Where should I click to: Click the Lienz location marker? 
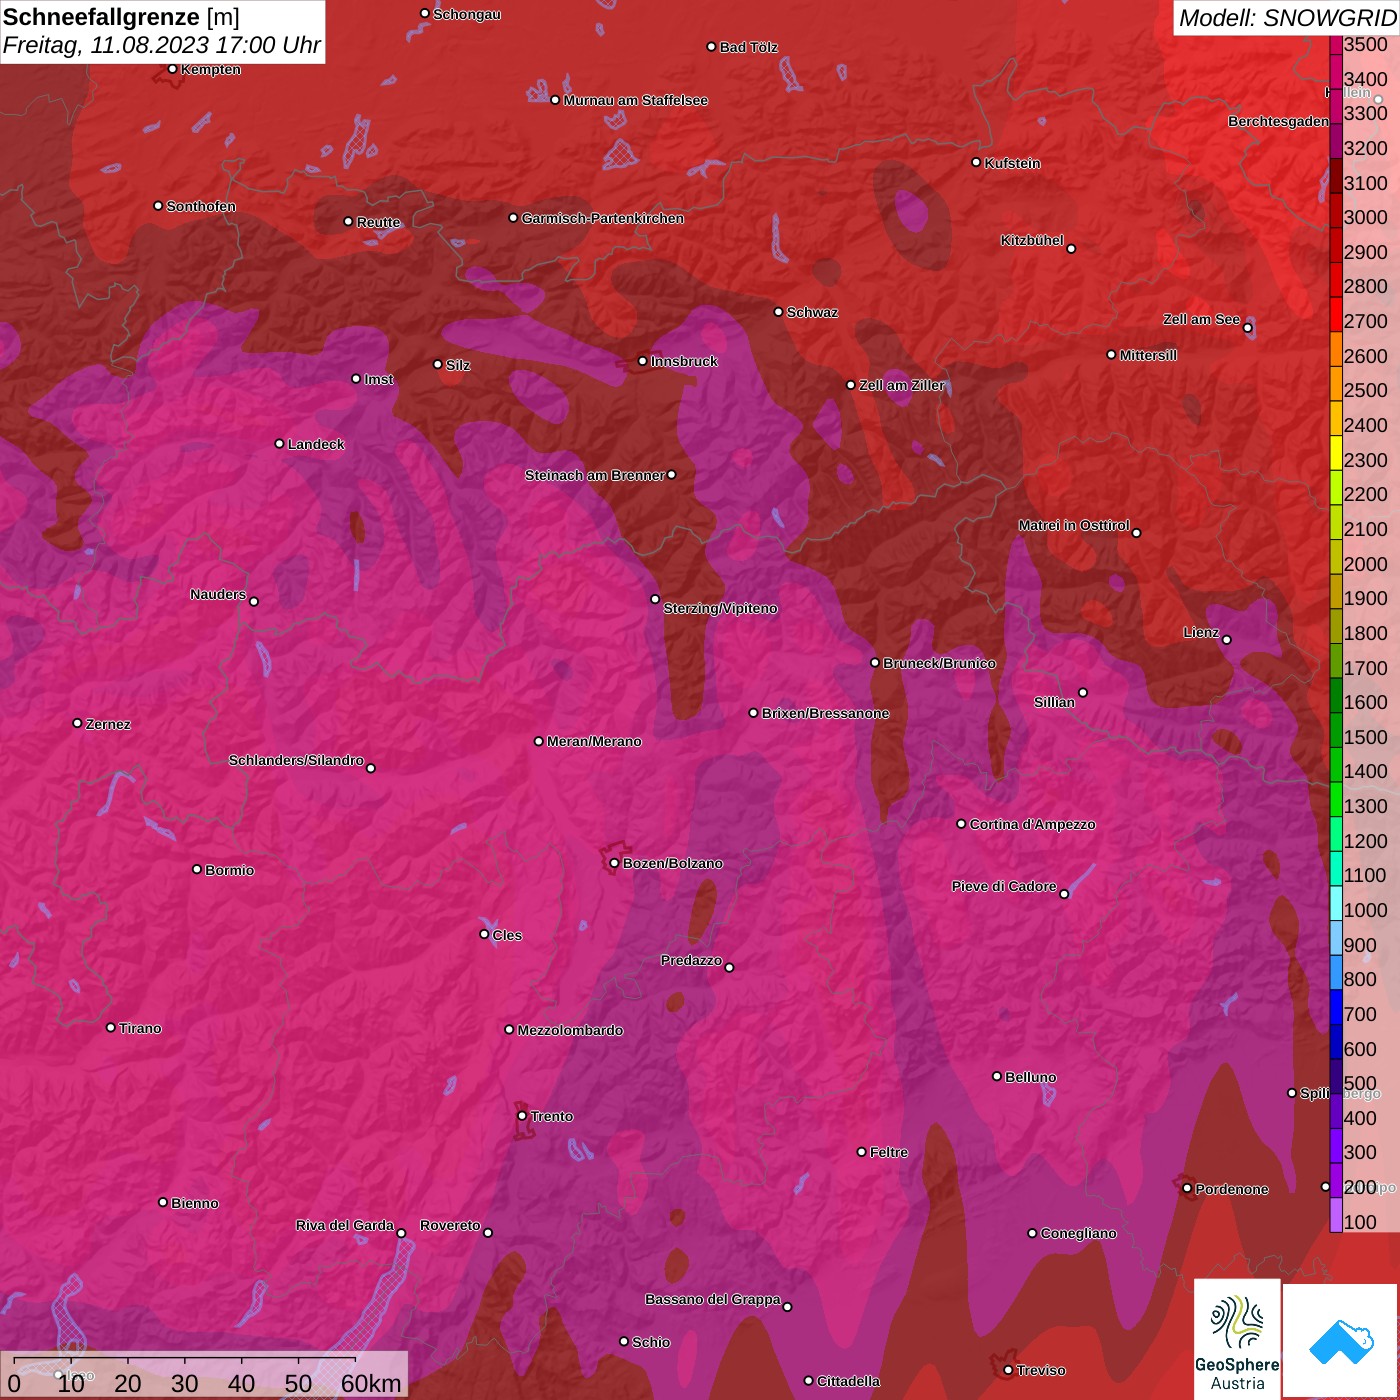click(1227, 640)
